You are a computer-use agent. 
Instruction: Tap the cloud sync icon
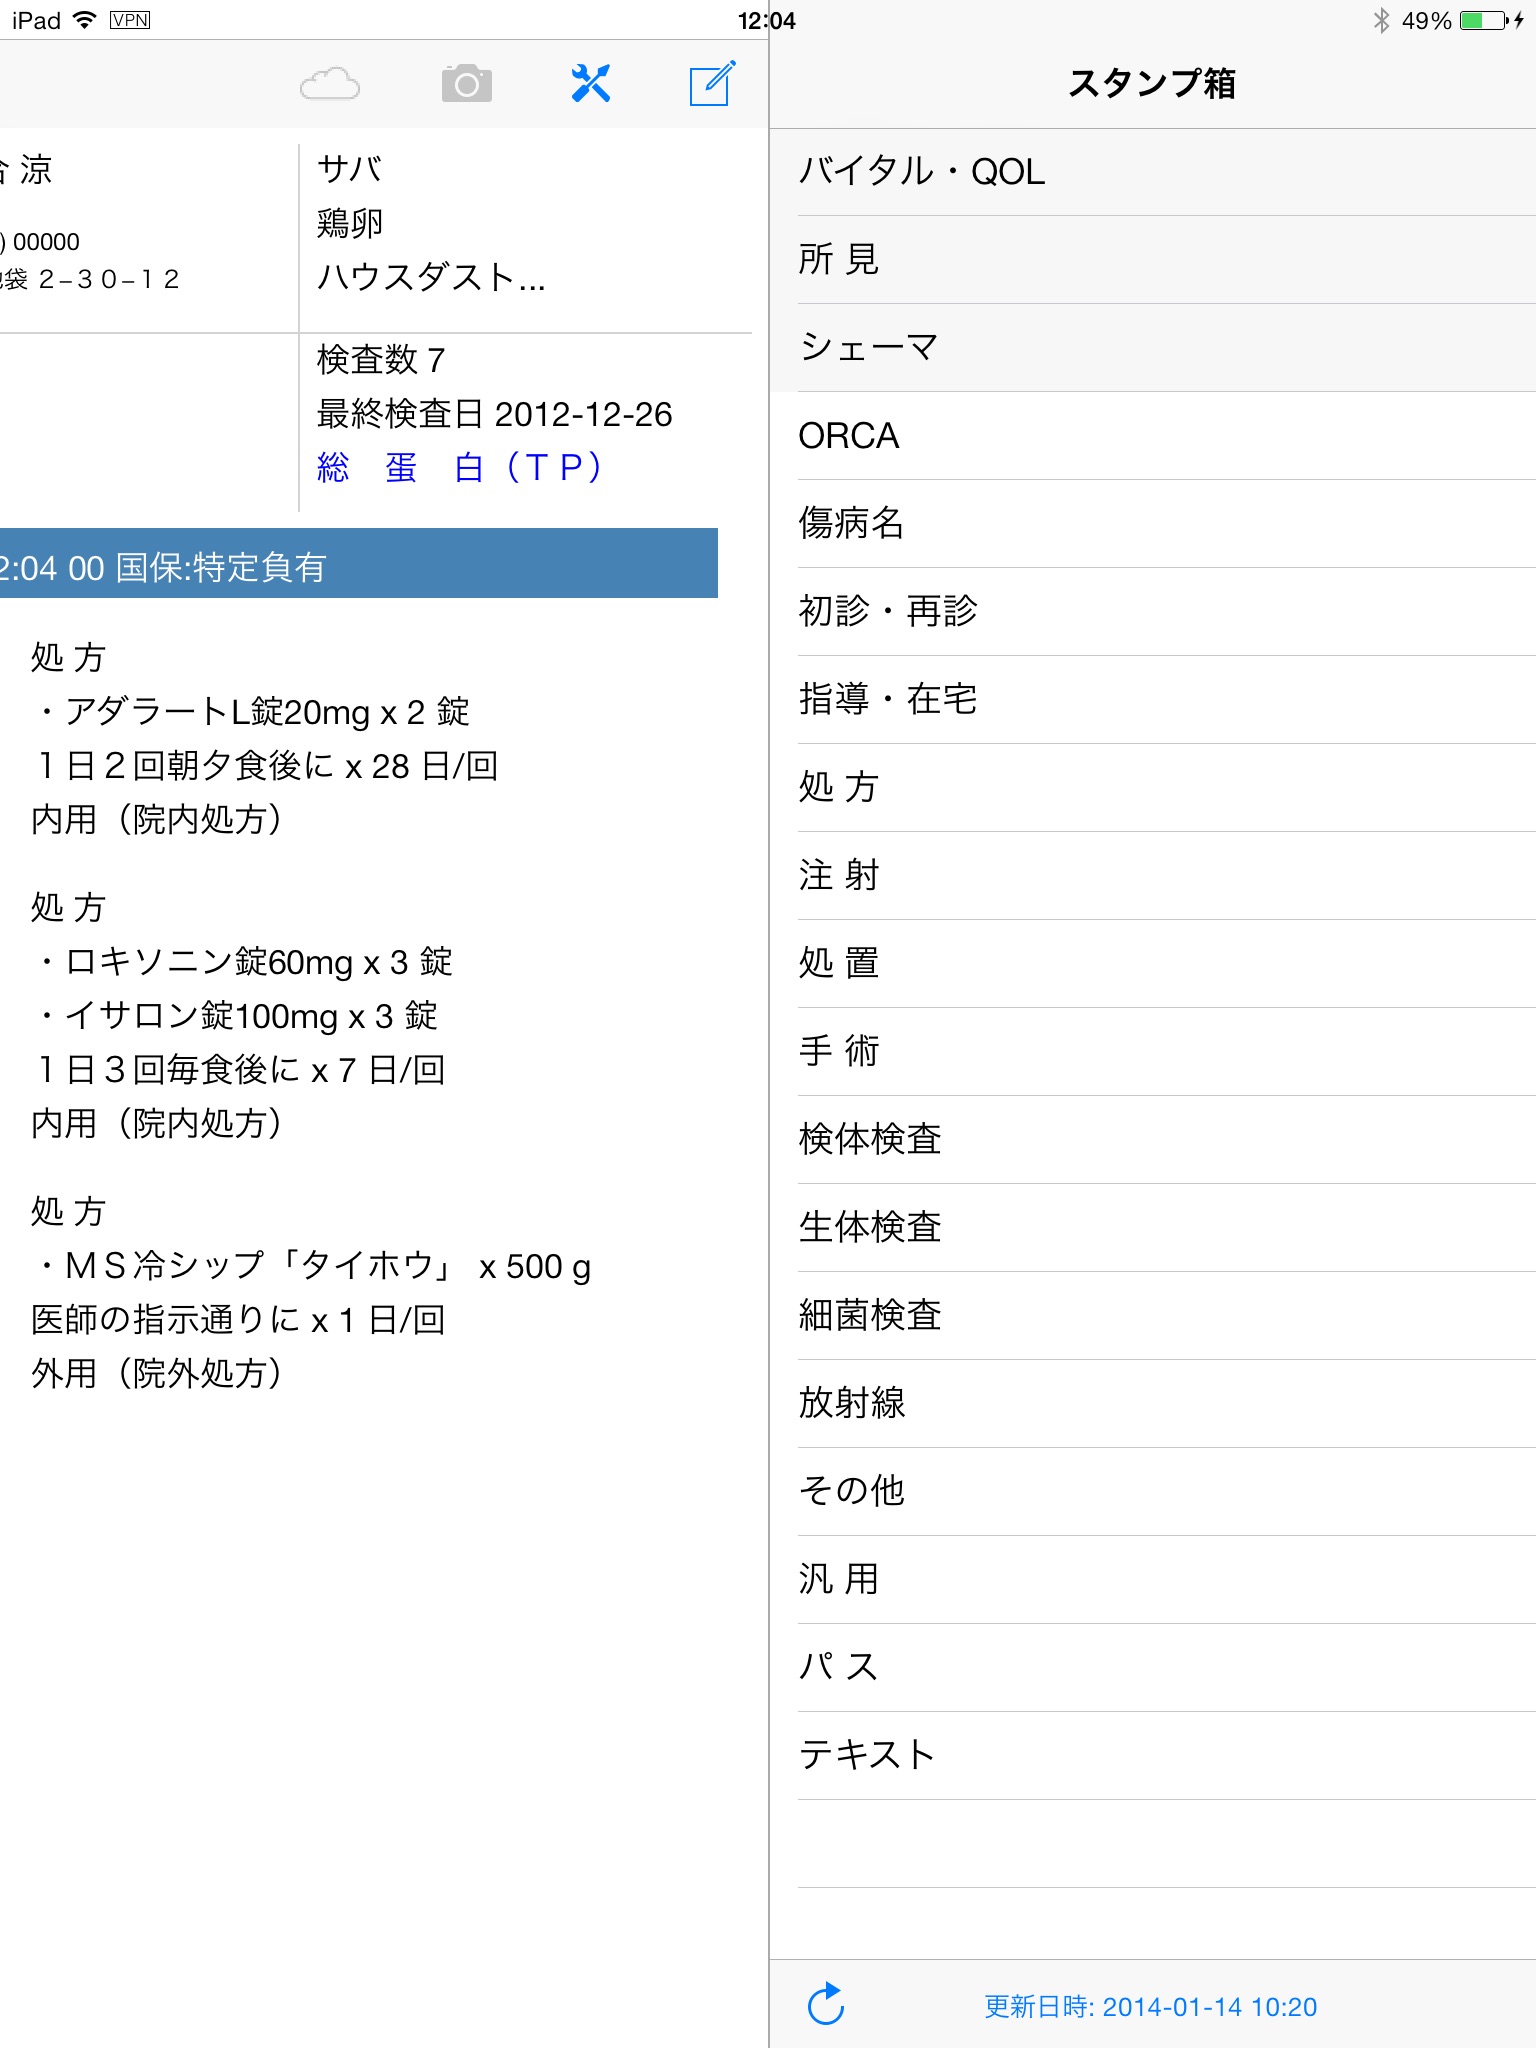330,84
